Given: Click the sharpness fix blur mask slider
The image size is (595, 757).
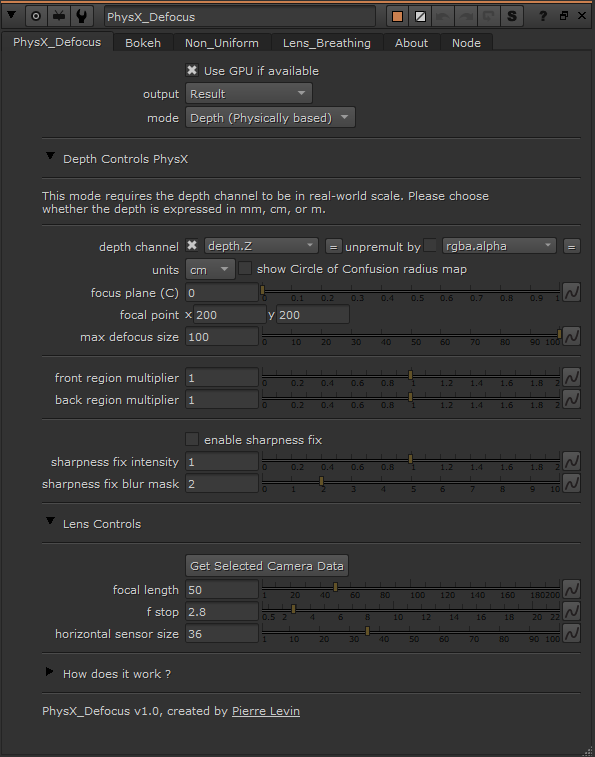Looking at the screenshot, I should click(x=411, y=481).
